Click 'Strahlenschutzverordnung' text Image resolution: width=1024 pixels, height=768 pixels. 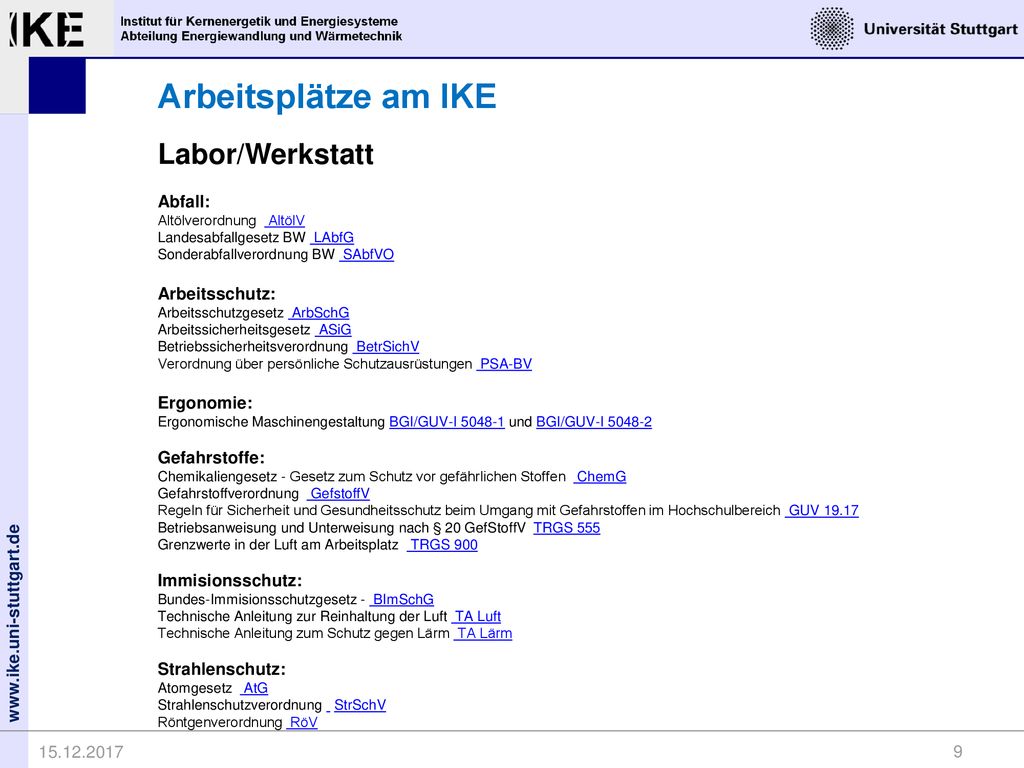point(240,705)
